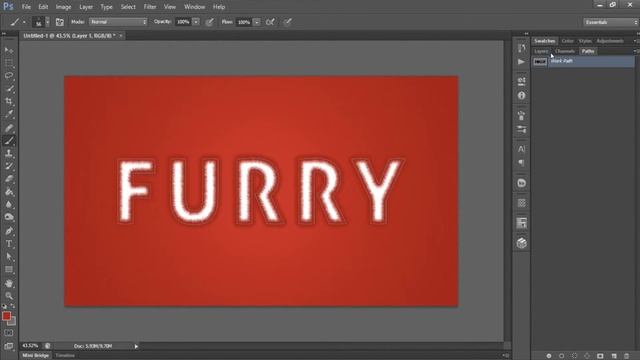The height and width of the screenshot is (360, 640).
Task: Open the Select menu
Action: coord(128,7)
